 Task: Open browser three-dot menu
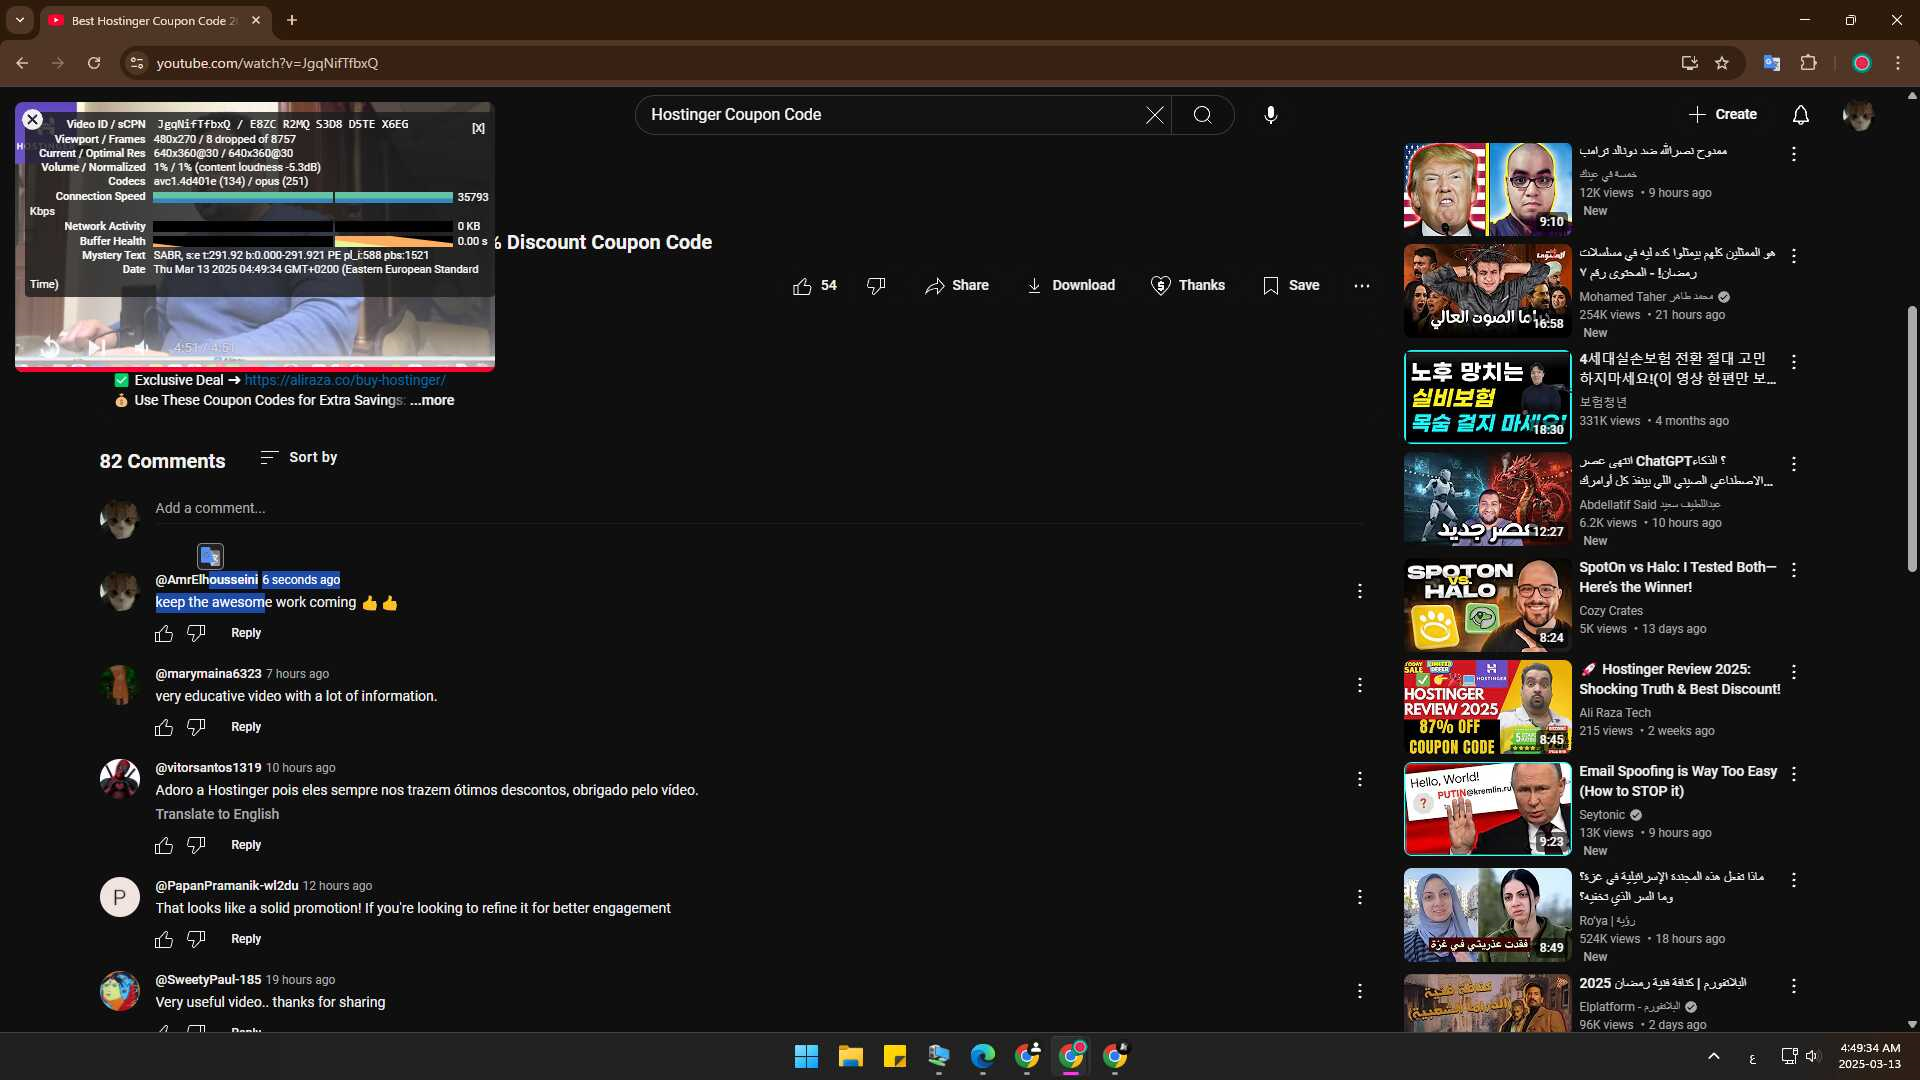pos(1898,63)
